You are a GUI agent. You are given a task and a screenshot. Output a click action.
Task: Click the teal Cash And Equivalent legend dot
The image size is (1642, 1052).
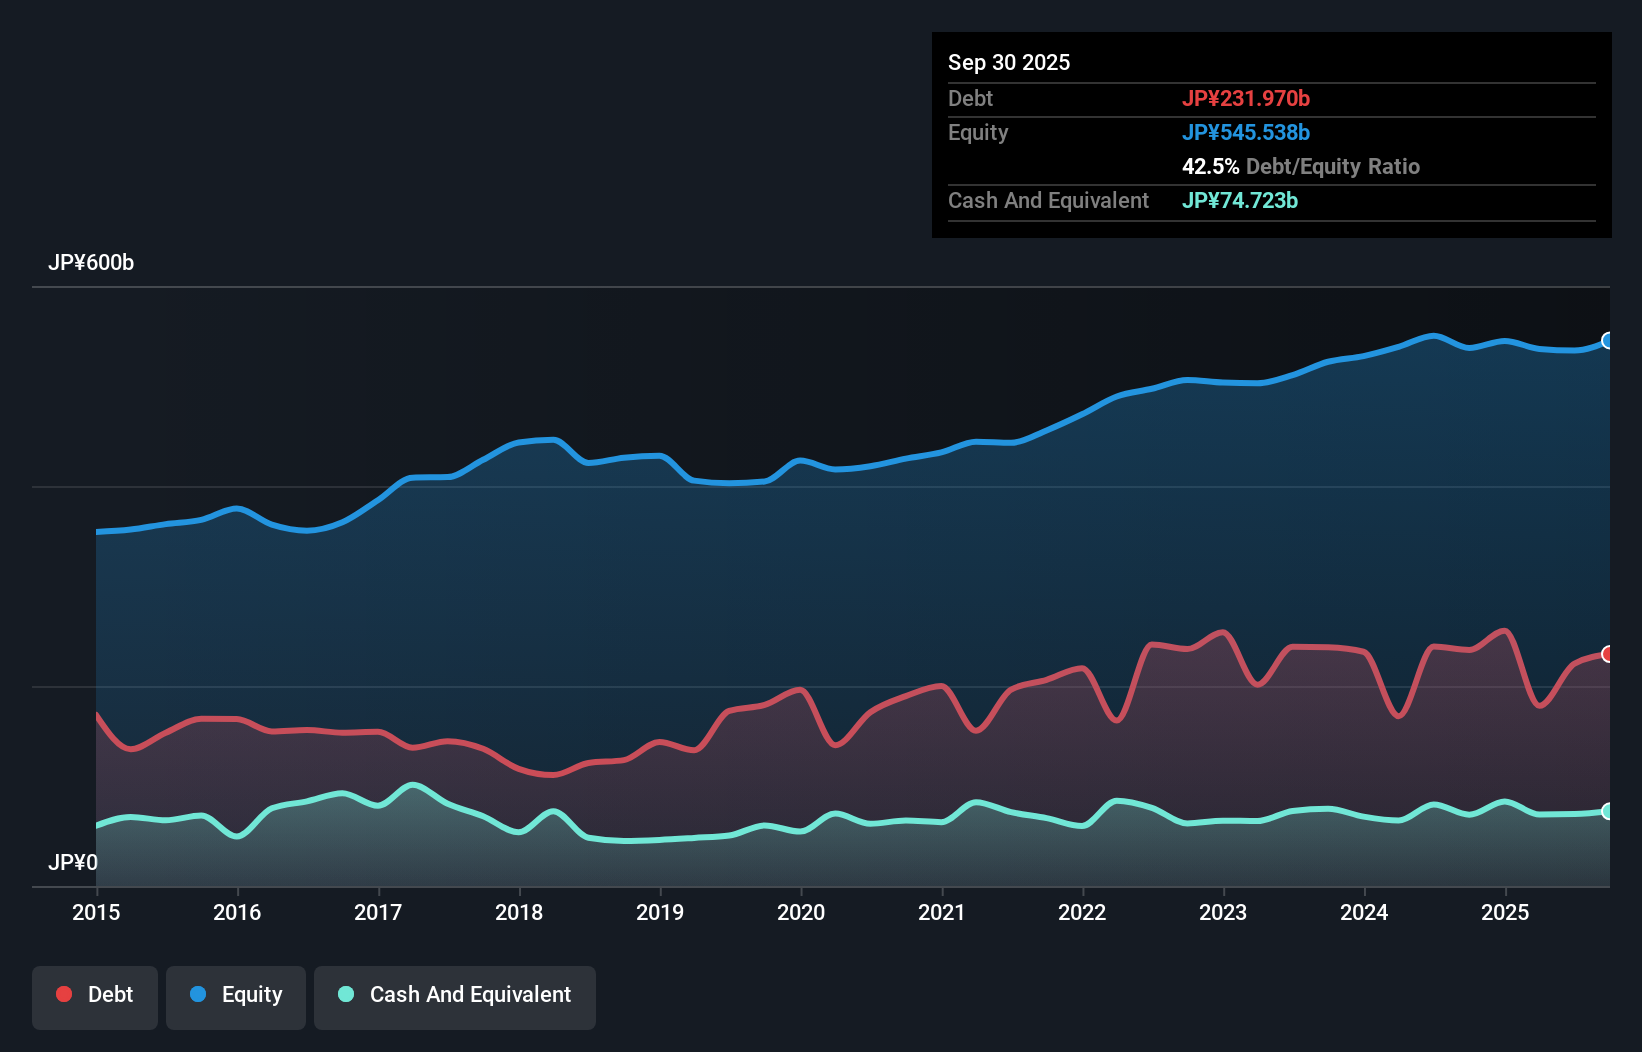(x=346, y=994)
